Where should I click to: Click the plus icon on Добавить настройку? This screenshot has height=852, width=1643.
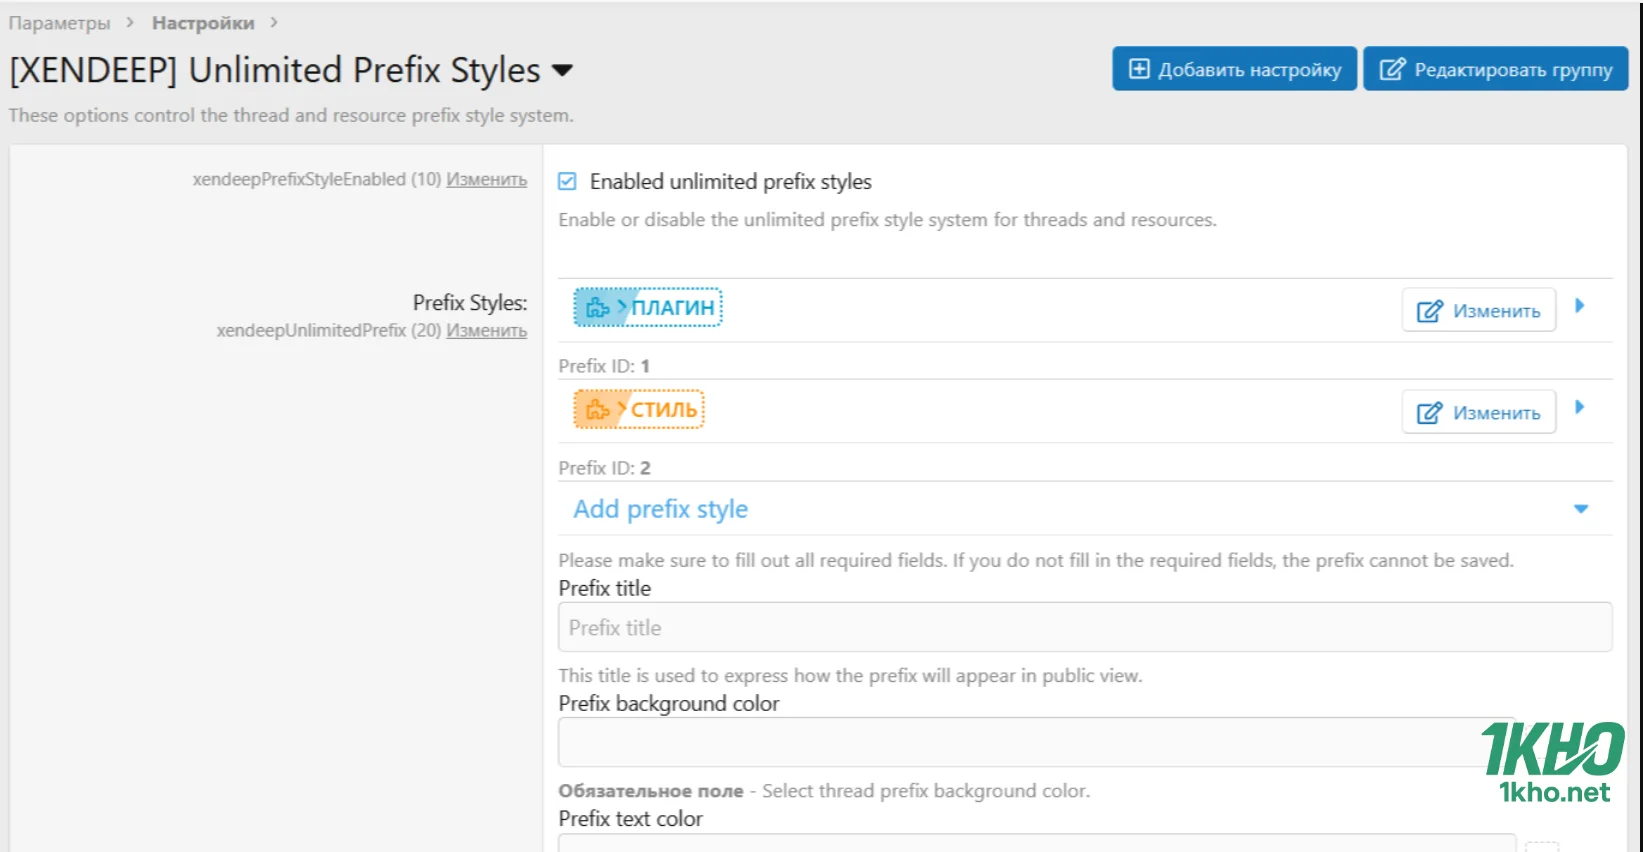coord(1139,69)
